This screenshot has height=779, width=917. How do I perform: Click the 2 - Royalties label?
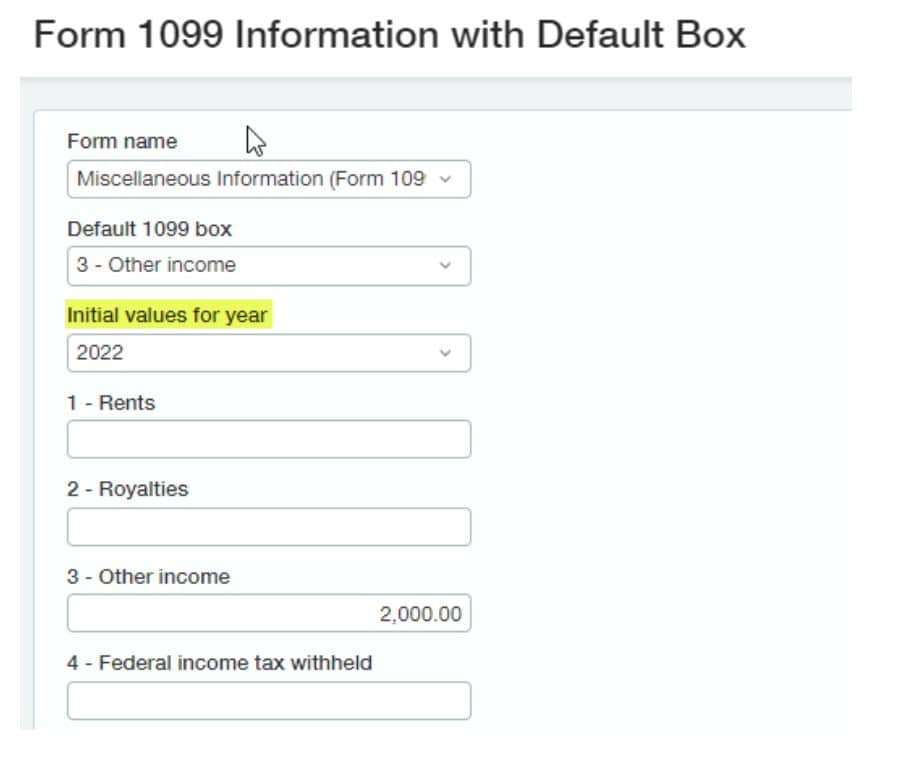point(126,489)
